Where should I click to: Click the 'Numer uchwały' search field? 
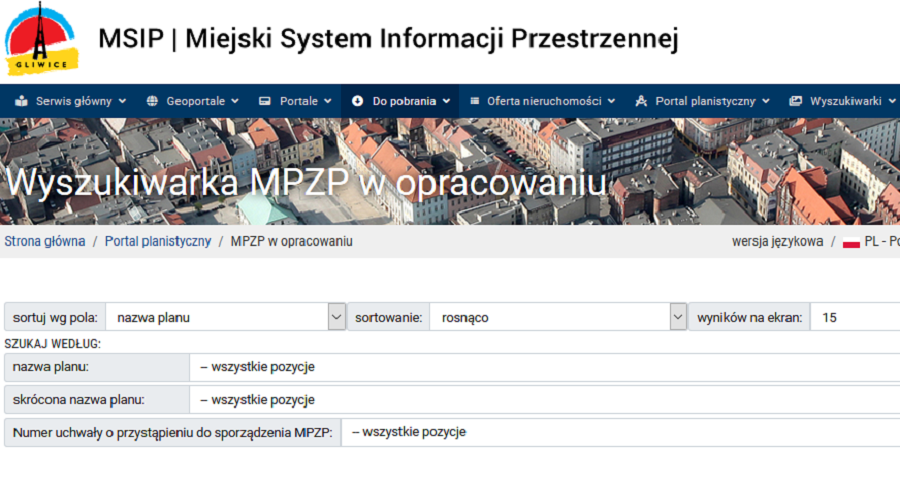pyautogui.click(x=620, y=432)
